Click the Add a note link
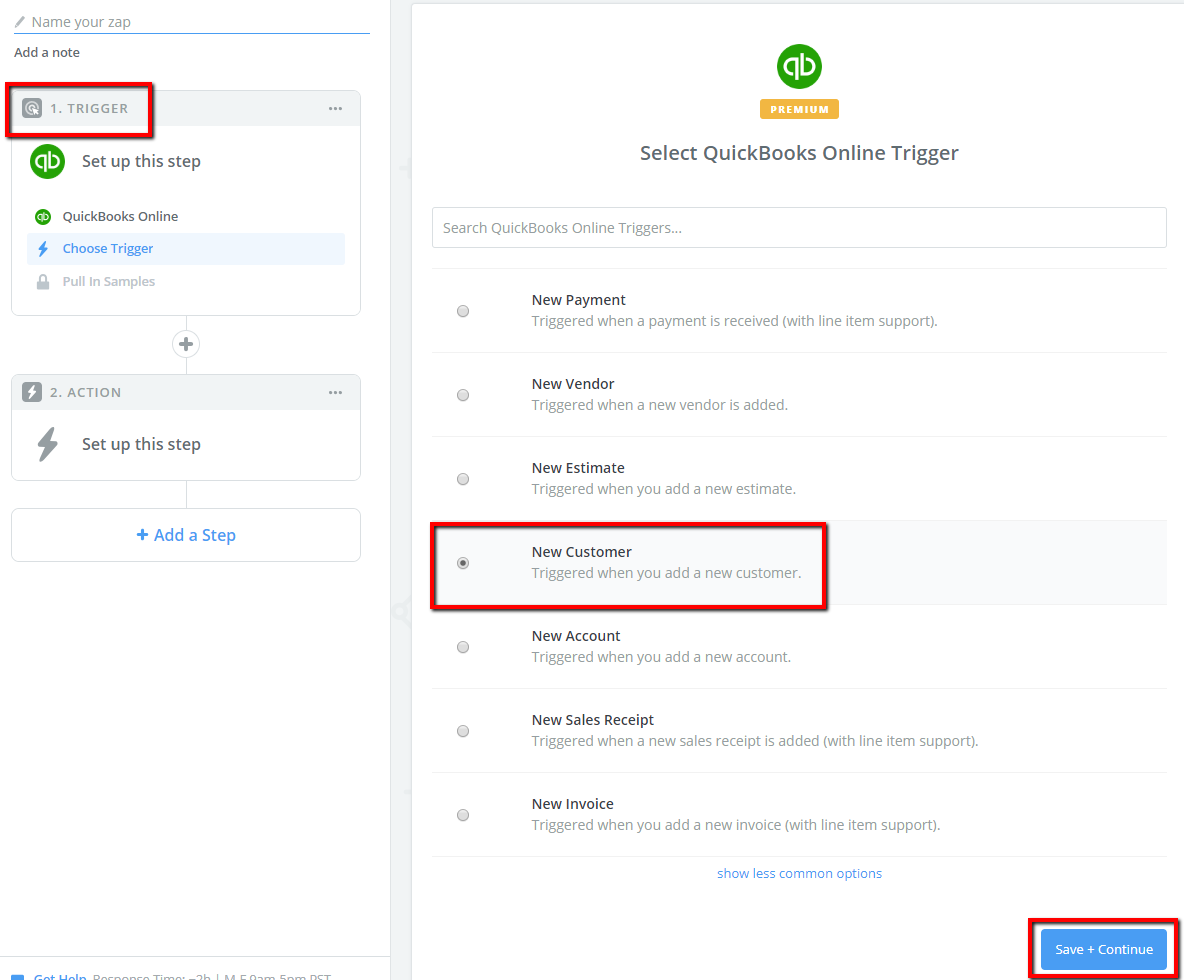1184x980 pixels. [47, 53]
